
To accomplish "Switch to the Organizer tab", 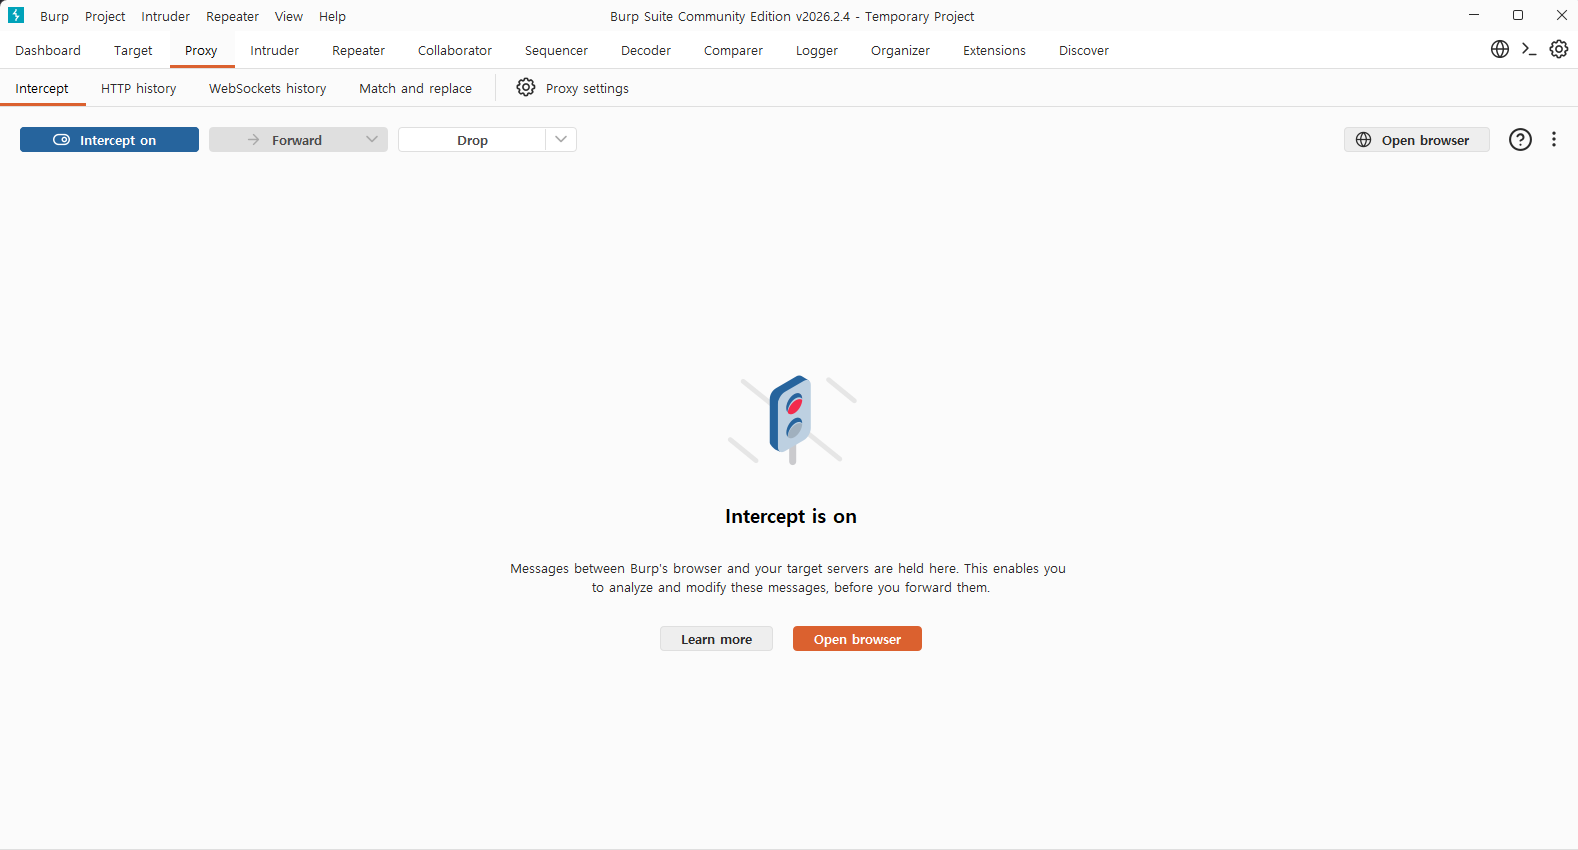I will tap(900, 50).
